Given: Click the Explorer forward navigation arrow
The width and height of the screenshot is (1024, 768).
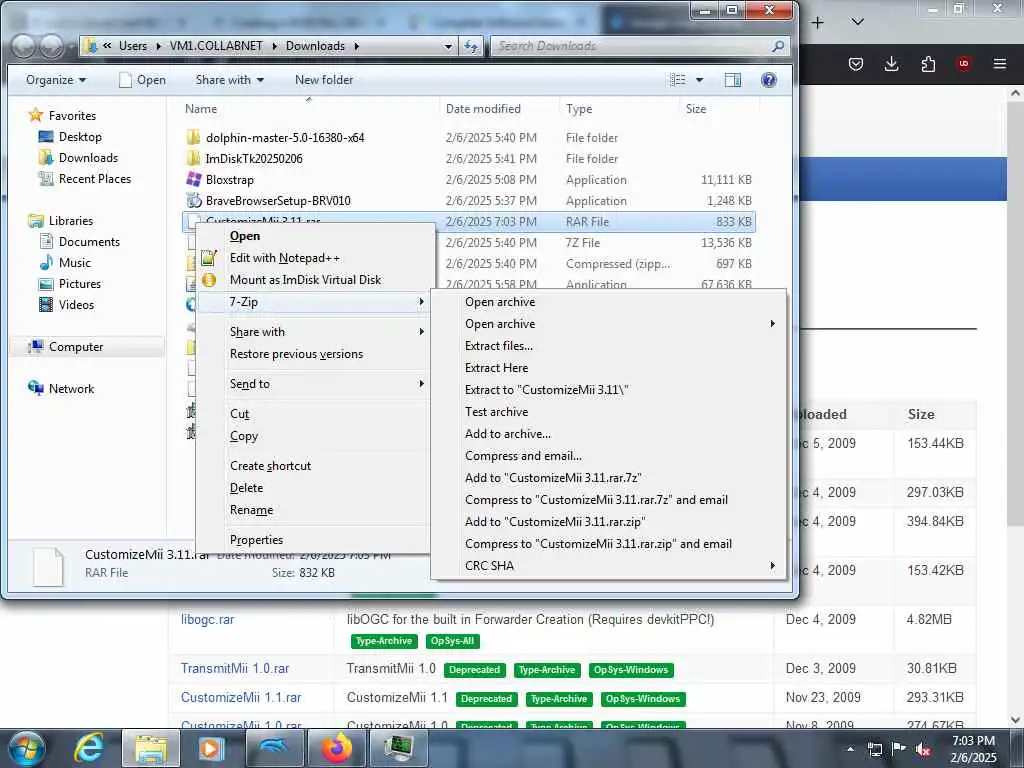Looking at the screenshot, I should tap(52, 46).
